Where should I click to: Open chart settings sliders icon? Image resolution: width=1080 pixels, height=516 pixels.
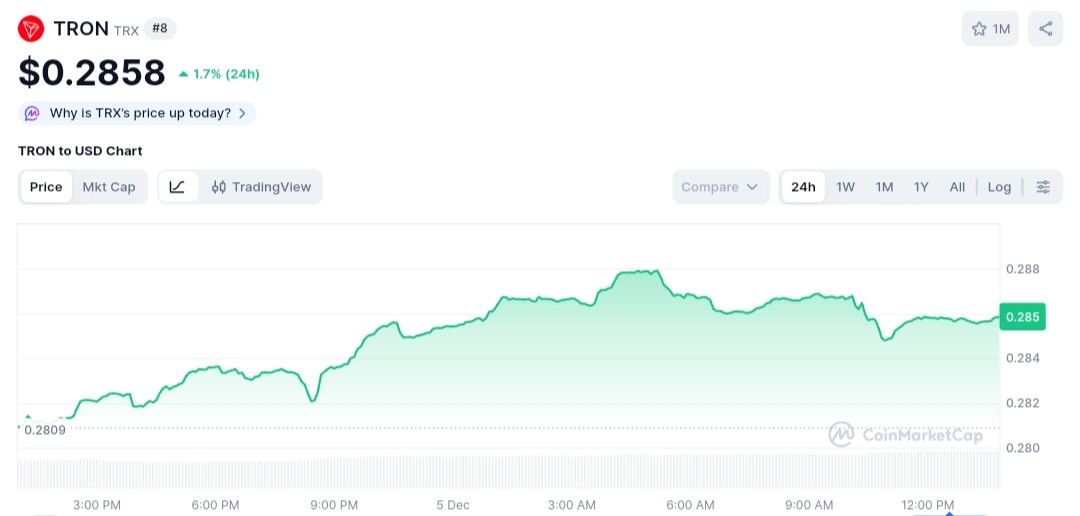coord(1043,187)
